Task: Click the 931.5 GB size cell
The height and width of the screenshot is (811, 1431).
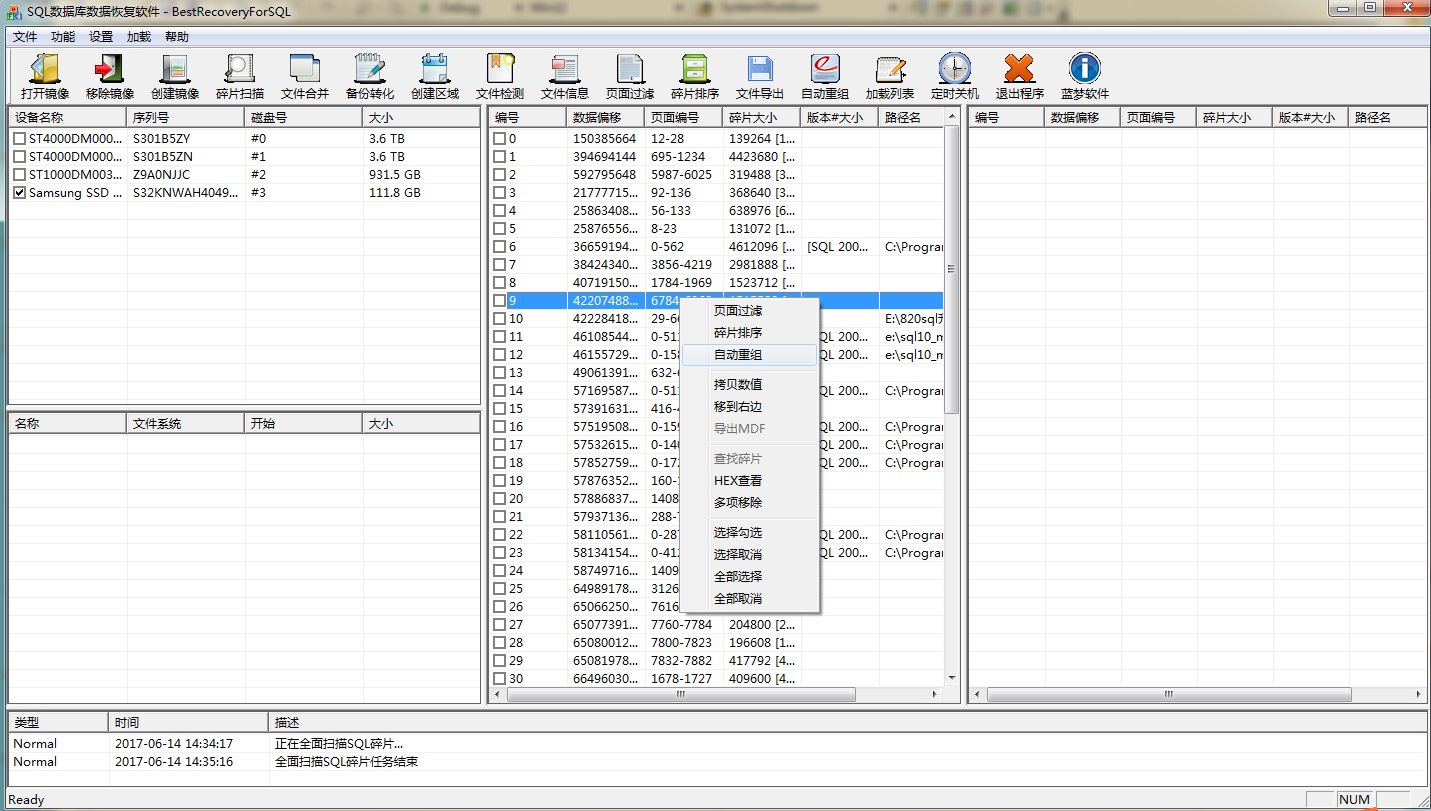Action: (396, 175)
